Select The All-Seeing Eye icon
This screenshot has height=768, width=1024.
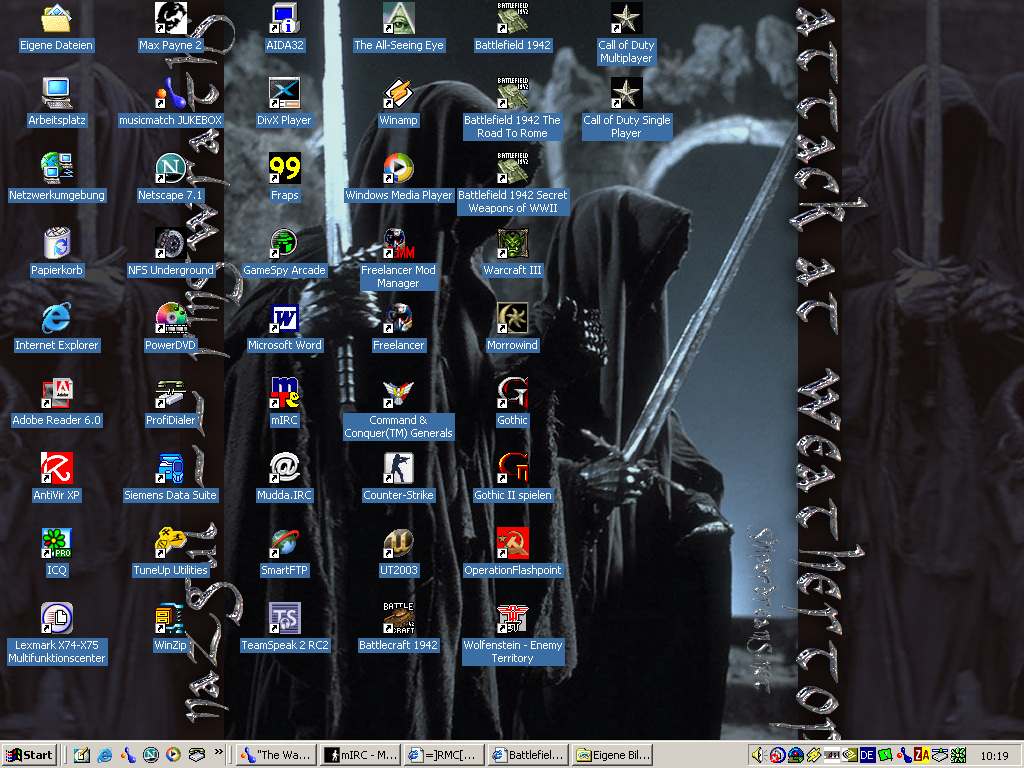pyautogui.click(x=398, y=18)
